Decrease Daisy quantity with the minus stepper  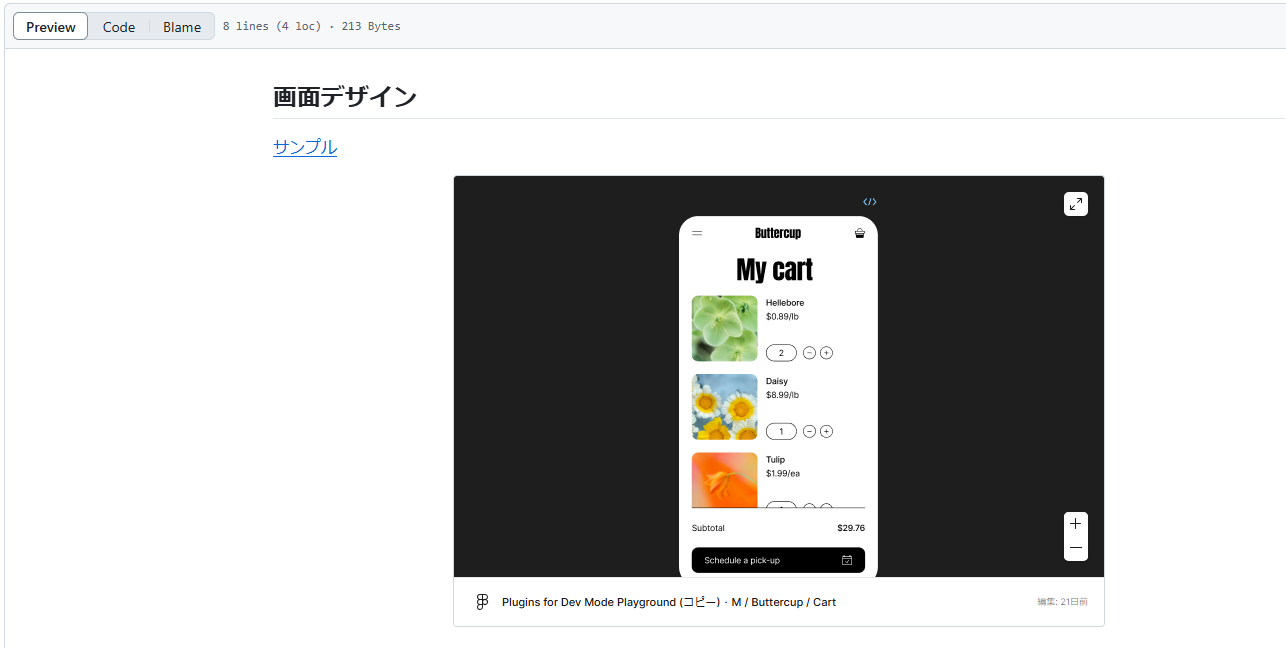(x=809, y=431)
